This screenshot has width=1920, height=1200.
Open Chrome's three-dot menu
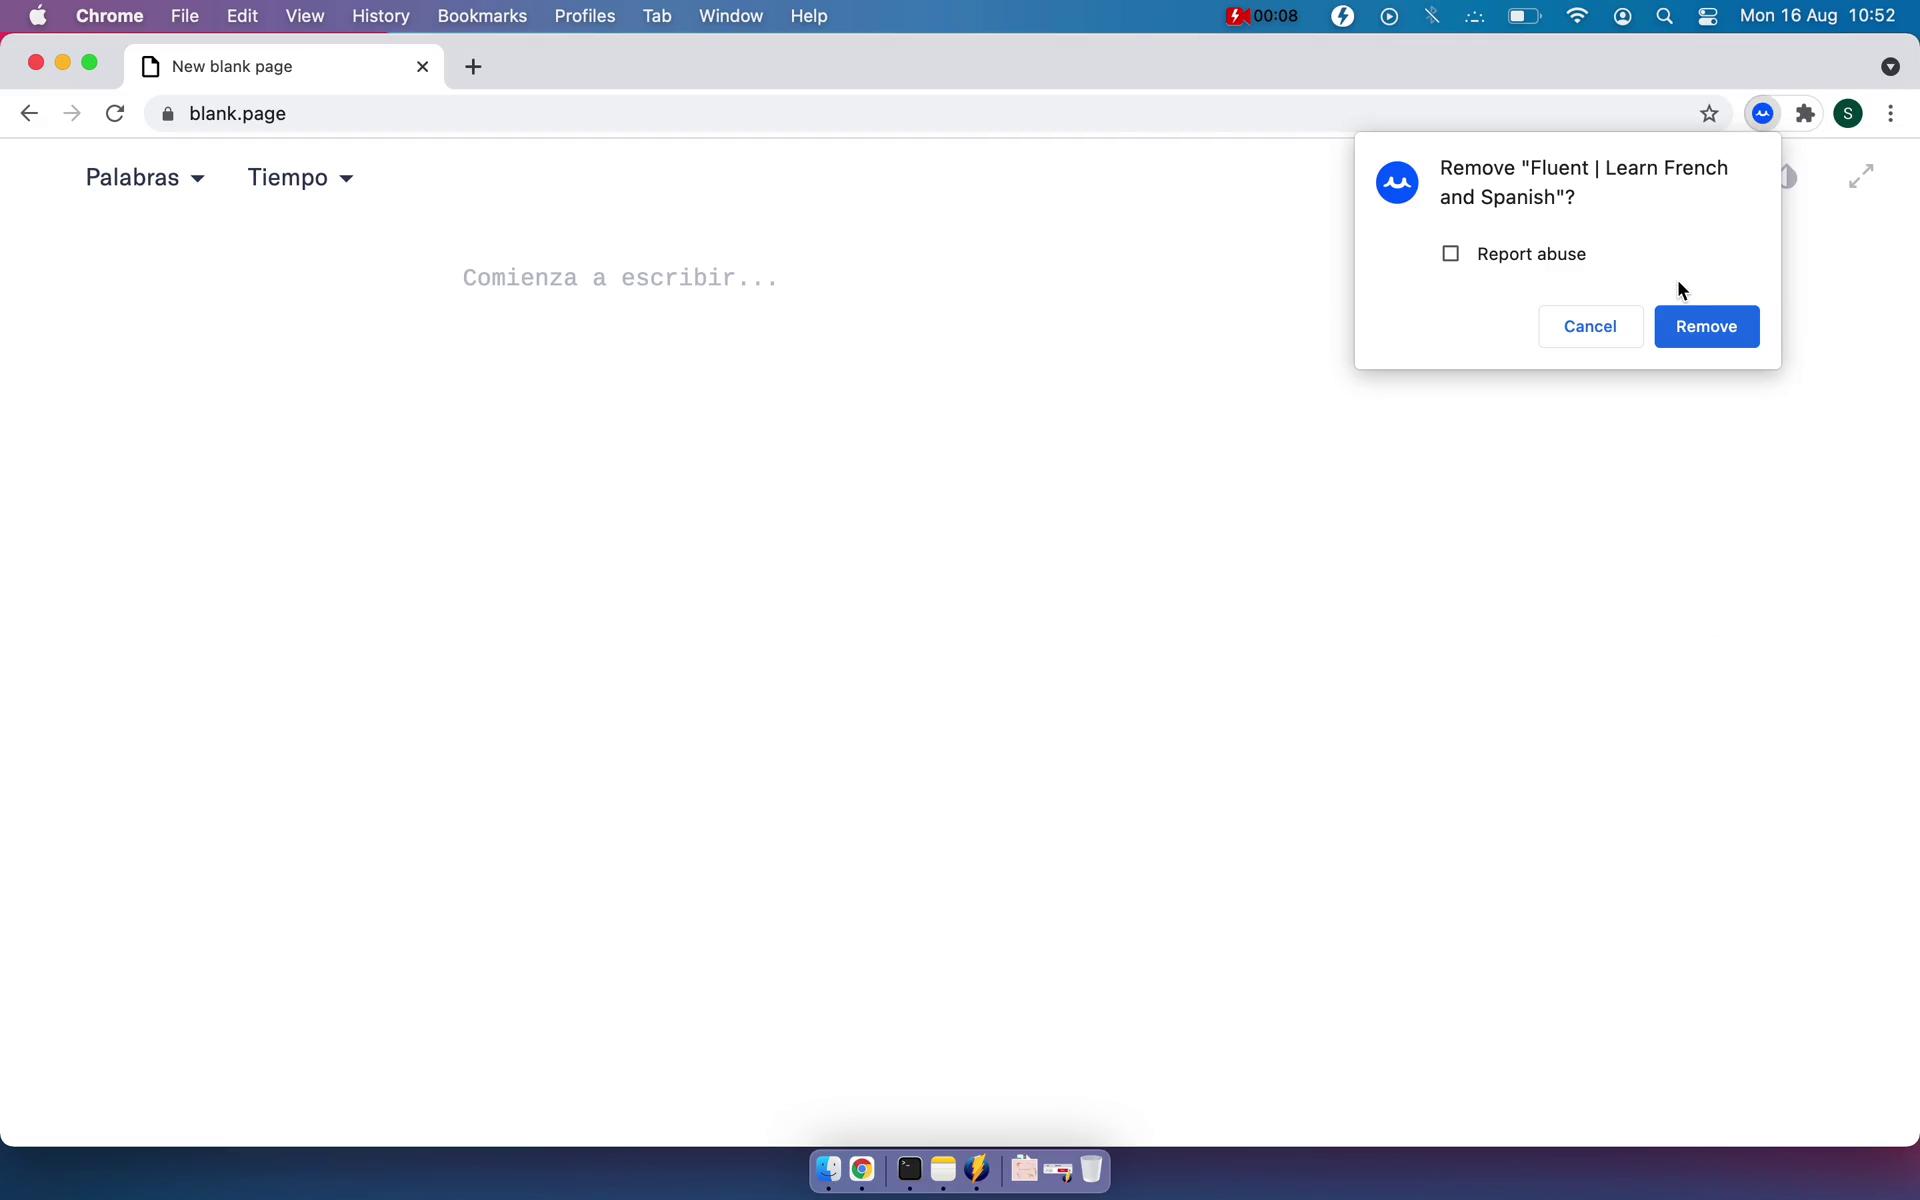(1890, 114)
